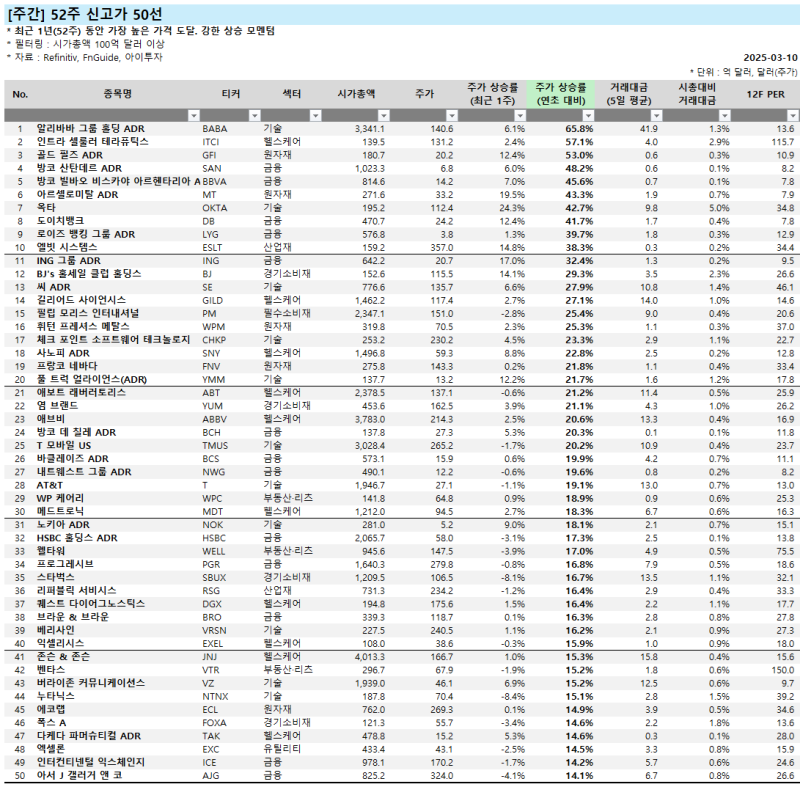The height and width of the screenshot is (787, 800).
Task: Select the 아르셀로미탈 ADR cell
Action: [77, 195]
